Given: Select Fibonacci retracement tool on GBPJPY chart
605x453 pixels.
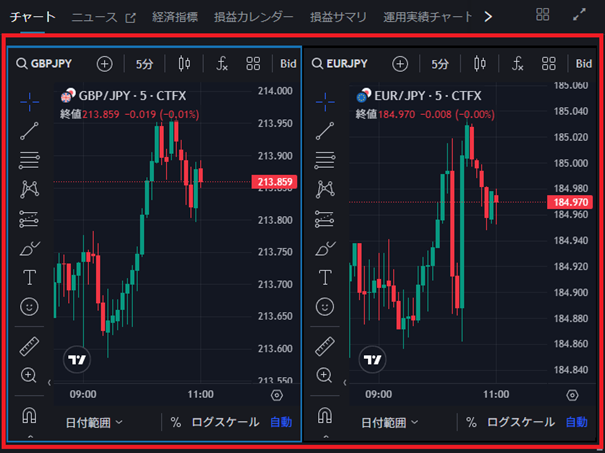Looking at the screenshot, I should pyautogui.click(x=29, y=160).
